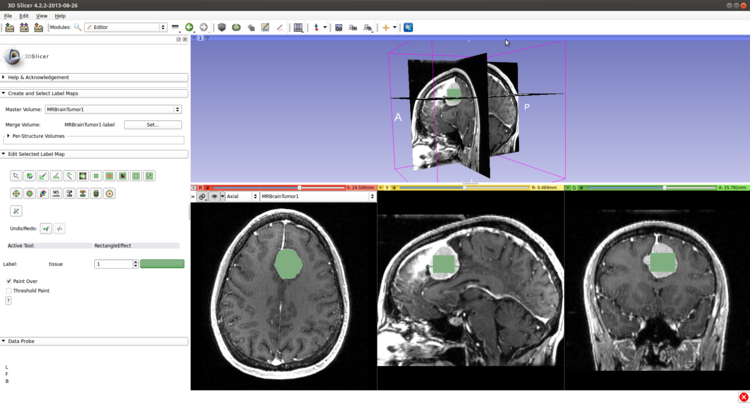Open the File menu
Image resolution: width=750 pixels, height=404 pixels.
coord(8,16)
